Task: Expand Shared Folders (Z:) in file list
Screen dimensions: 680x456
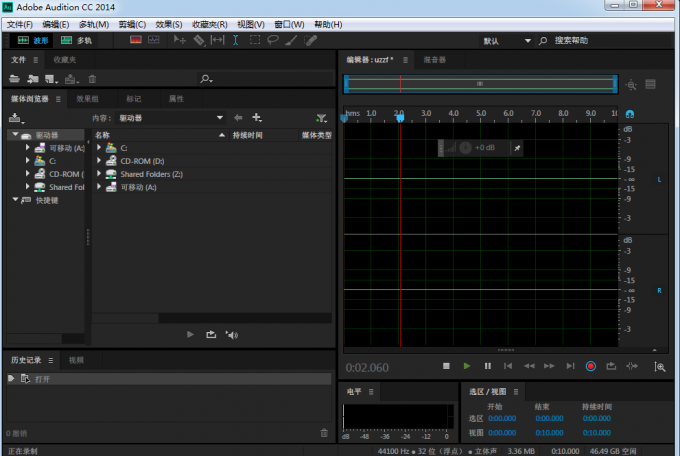Action: click(x=99, y=174)
